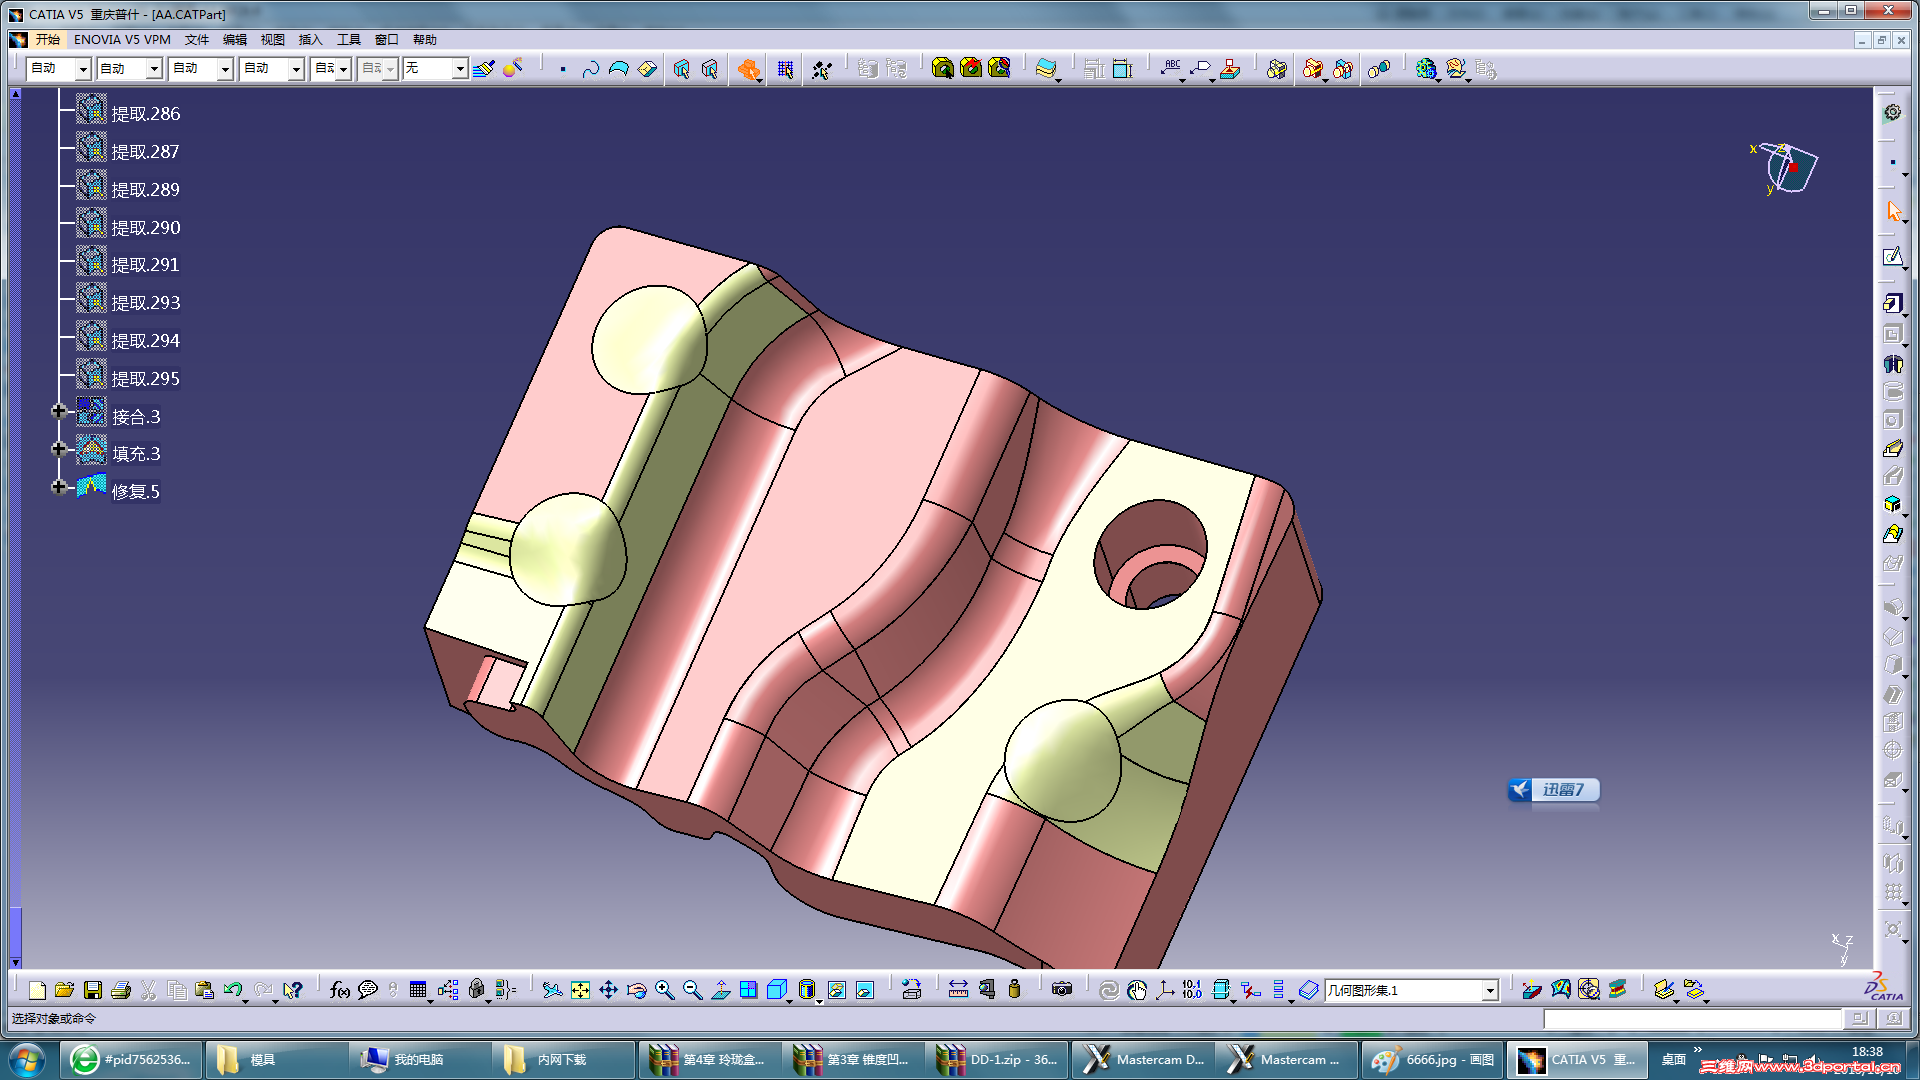Click the Apply Material orange icon

748,69
